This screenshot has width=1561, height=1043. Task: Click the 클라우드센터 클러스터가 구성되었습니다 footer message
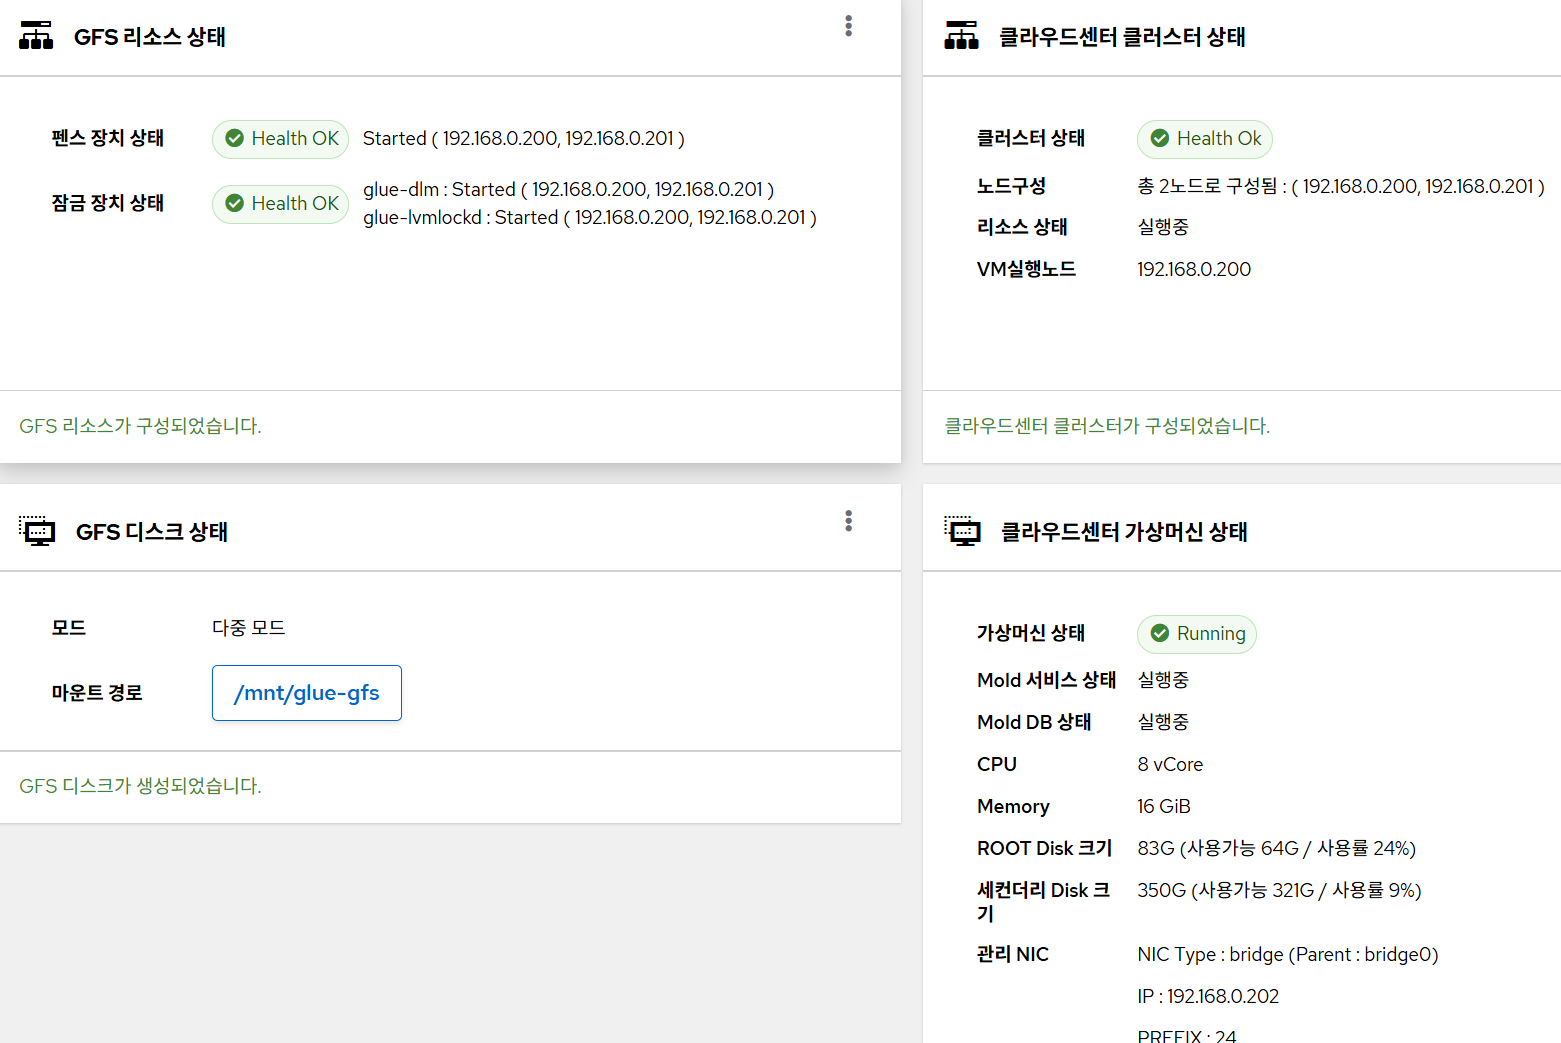1107,426
